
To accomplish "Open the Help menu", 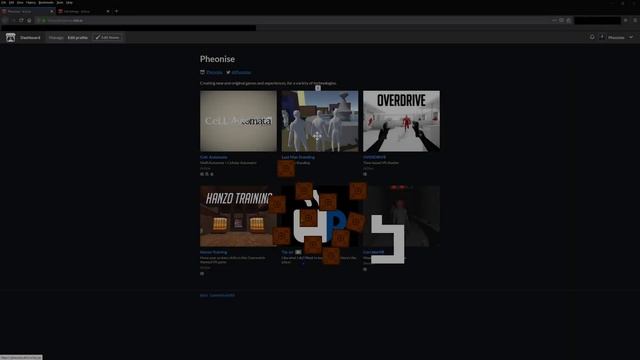I will pyautogui.click(x=69, y=2).
